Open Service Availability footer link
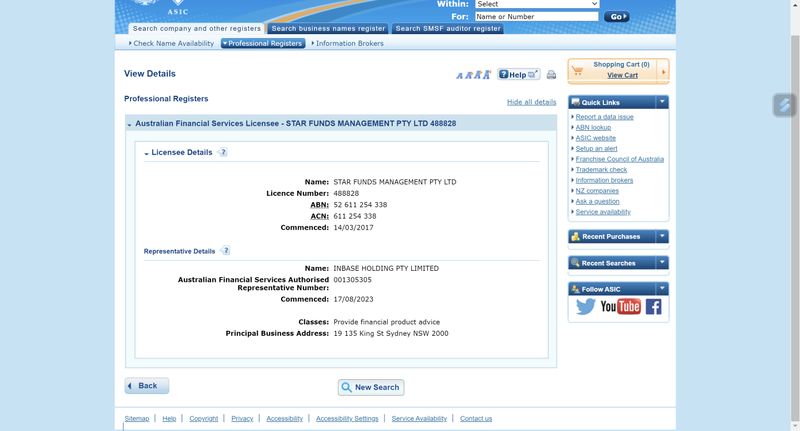Image resolution: width=800 pixels, height=431 pixels. pos(419,418)
